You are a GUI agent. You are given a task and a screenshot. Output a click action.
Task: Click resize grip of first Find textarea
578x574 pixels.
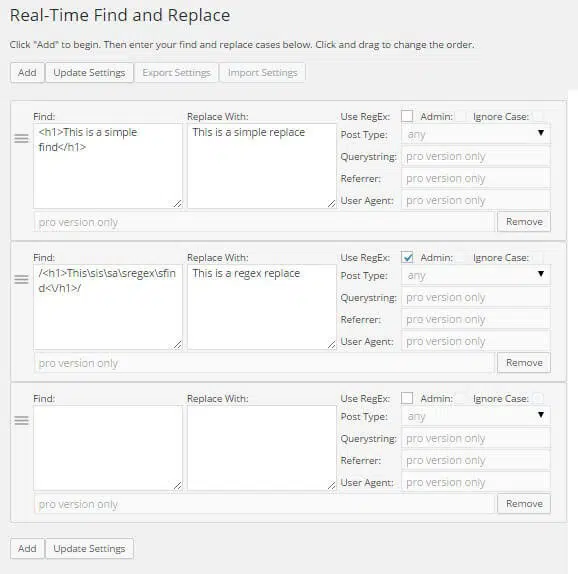[x=178, y=203]
